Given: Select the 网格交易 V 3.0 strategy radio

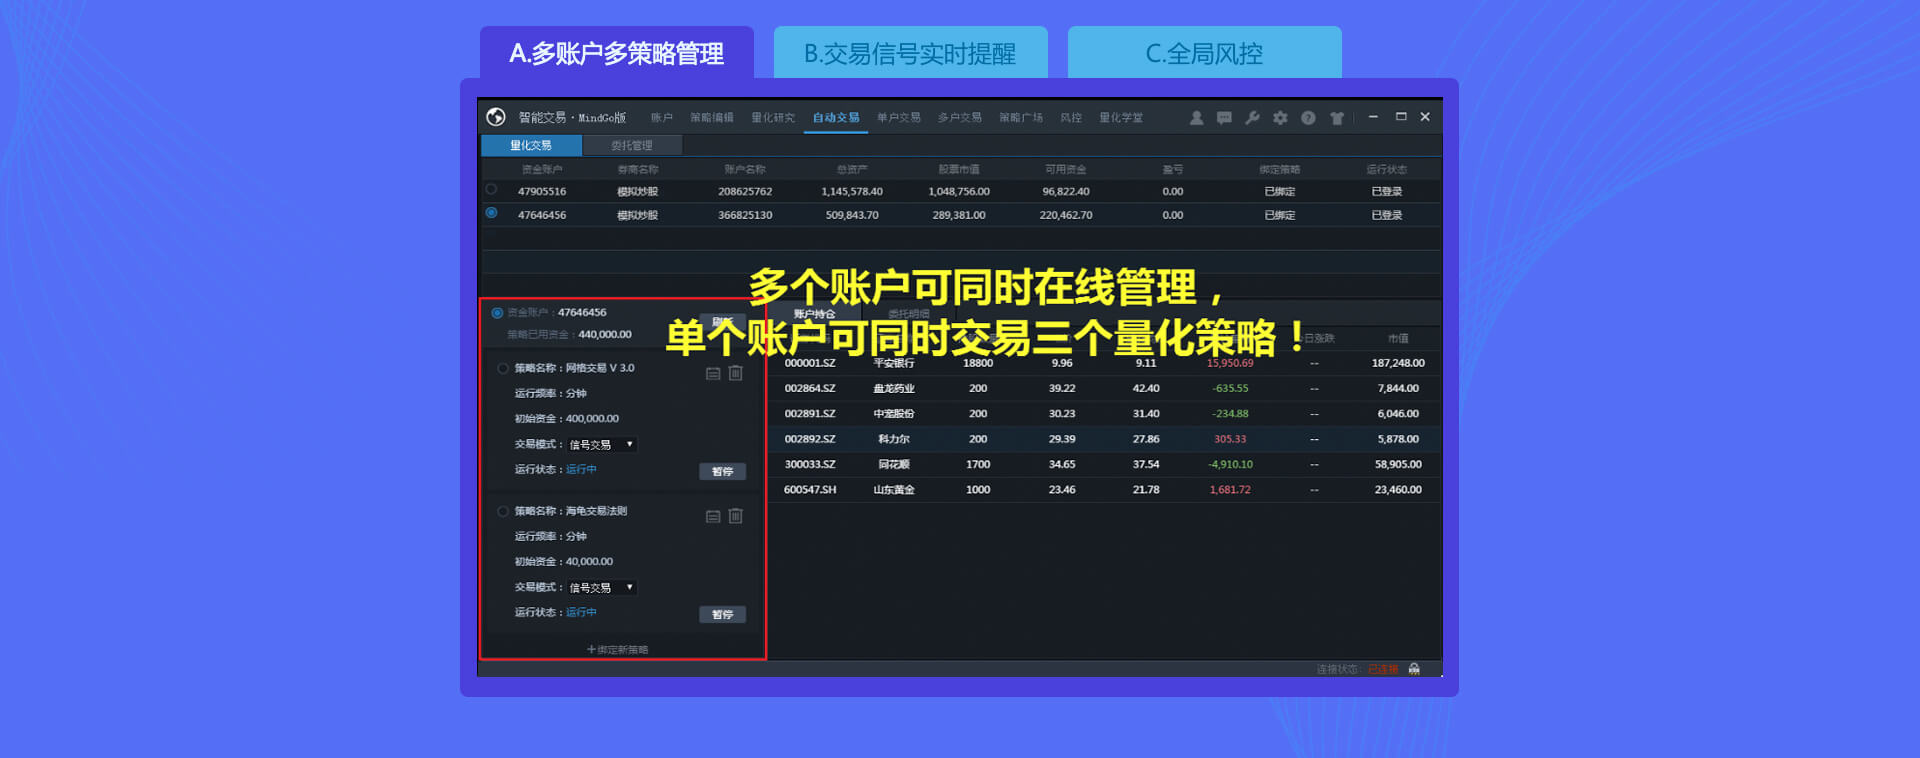Looking at the screenshot, I should click(503, 368).
